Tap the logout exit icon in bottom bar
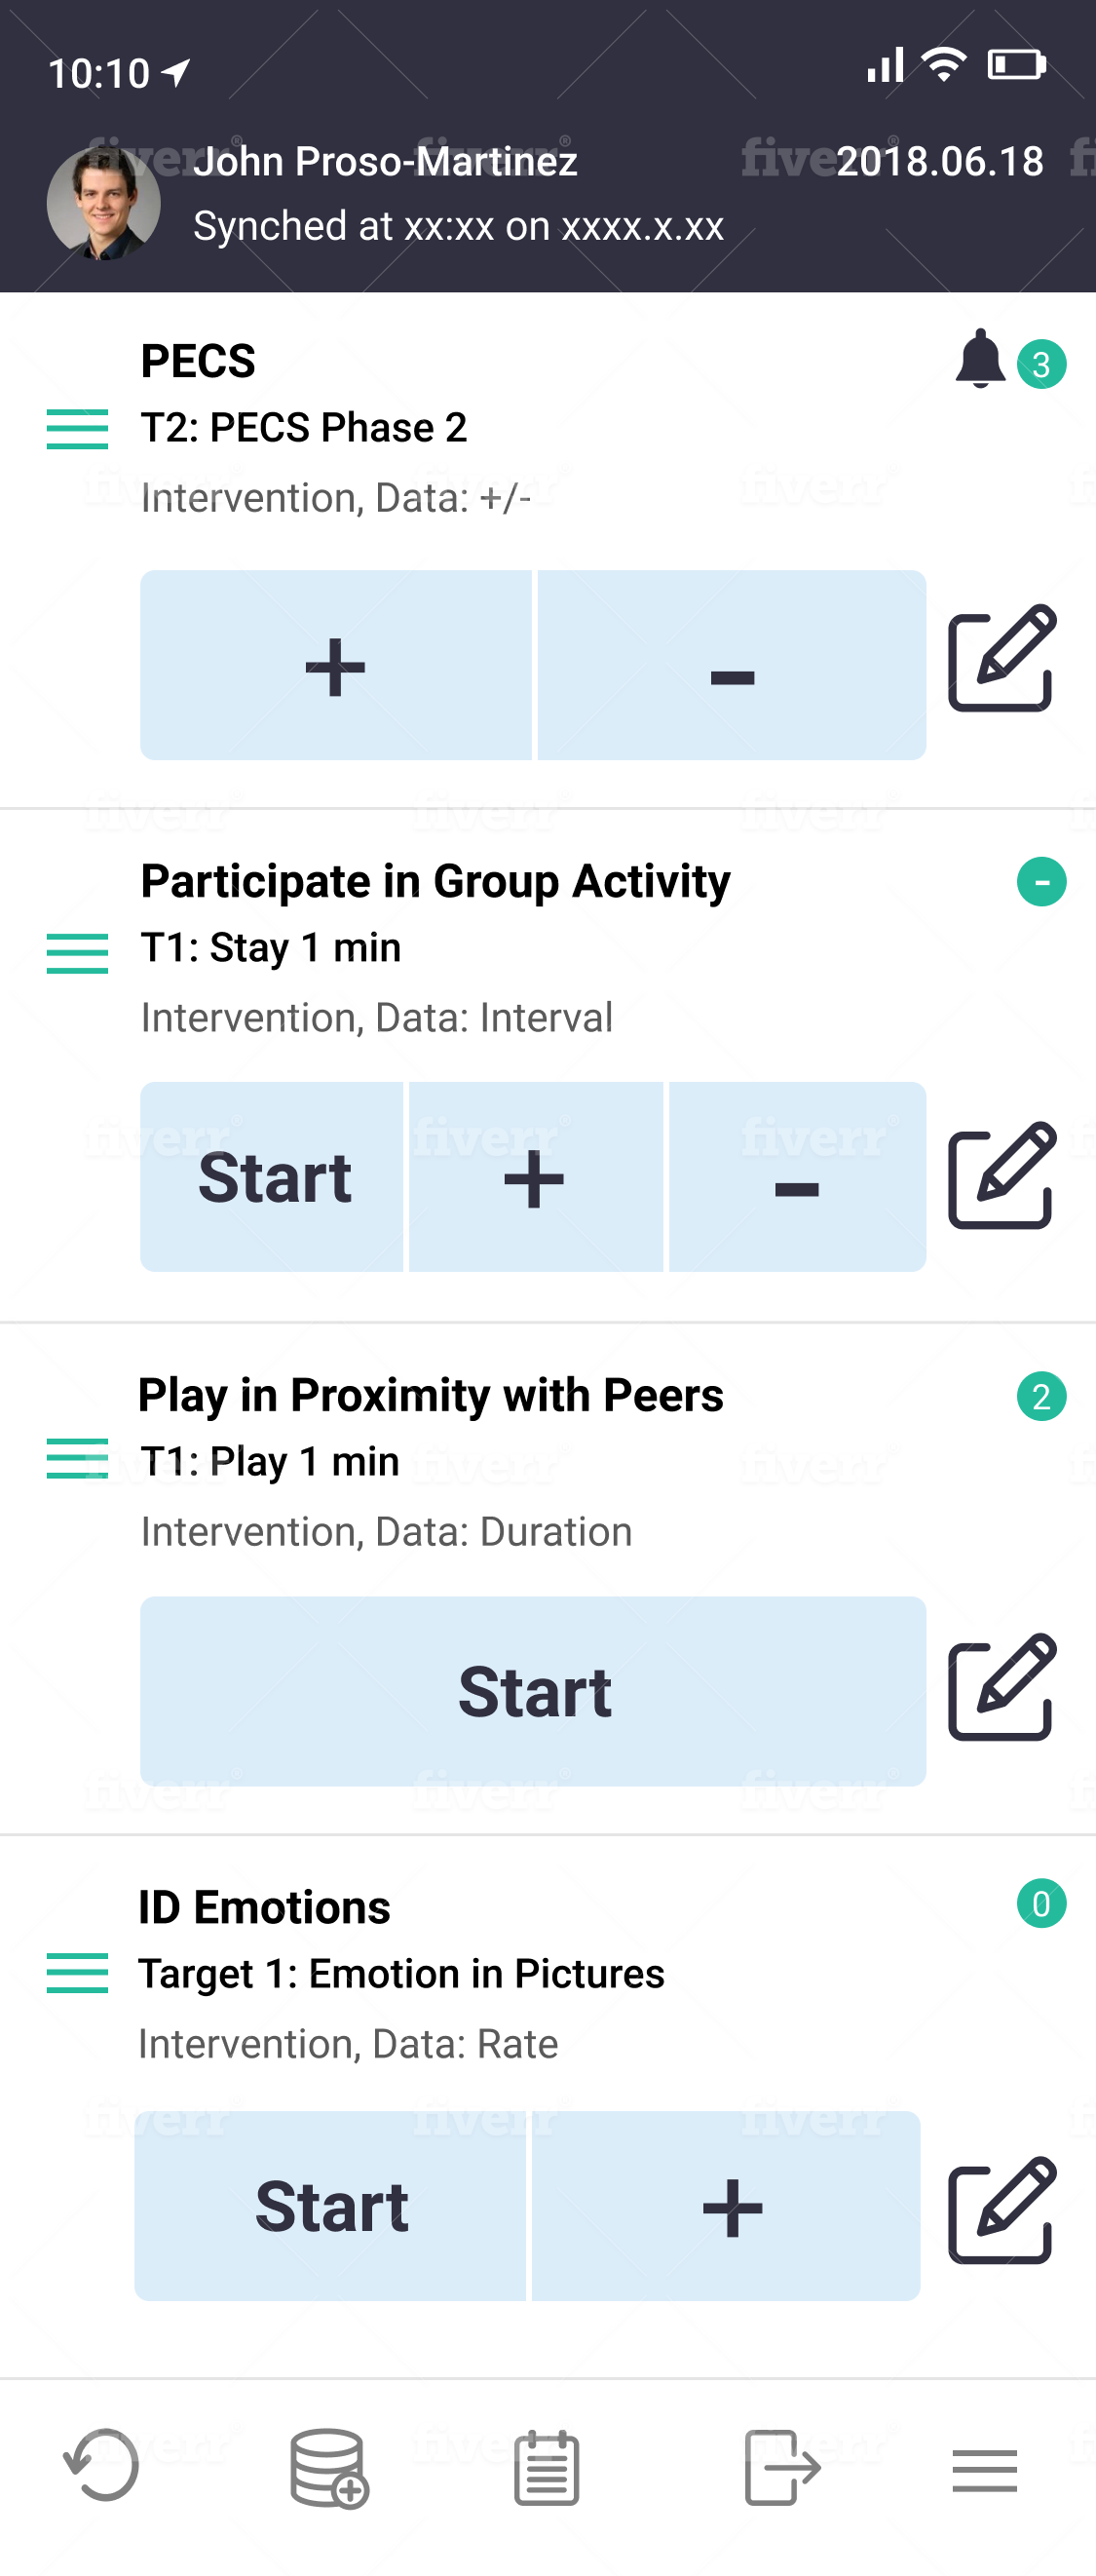 tap(782, 2468)
